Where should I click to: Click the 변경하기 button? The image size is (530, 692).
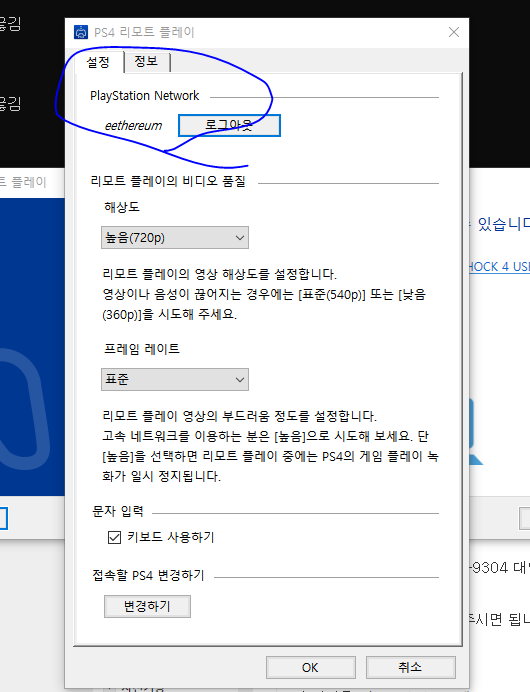click(x=147, y=606)
